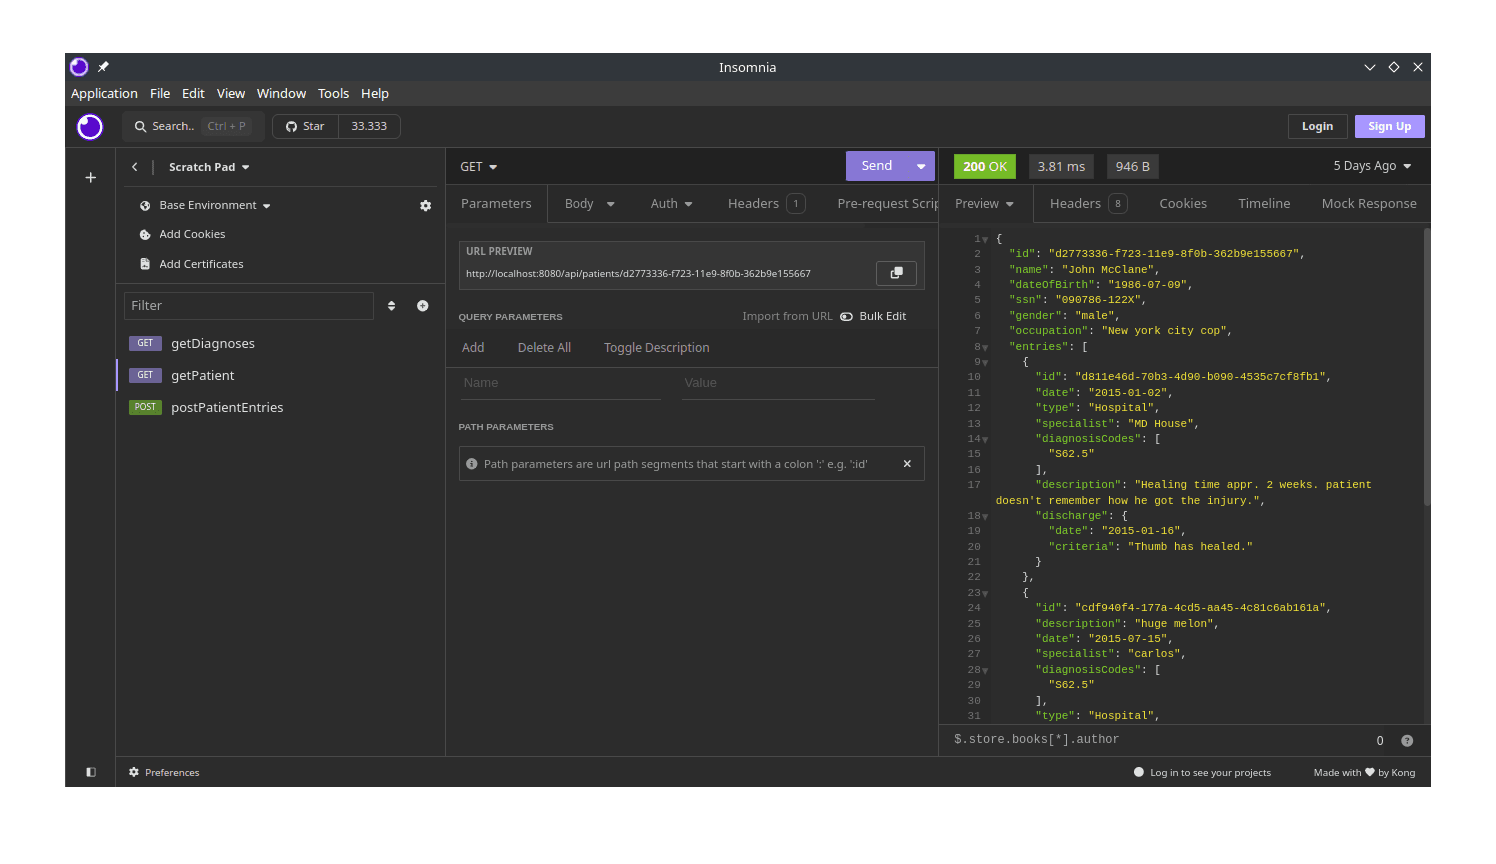Click the plus icon in left sidebar

(91, 178)
